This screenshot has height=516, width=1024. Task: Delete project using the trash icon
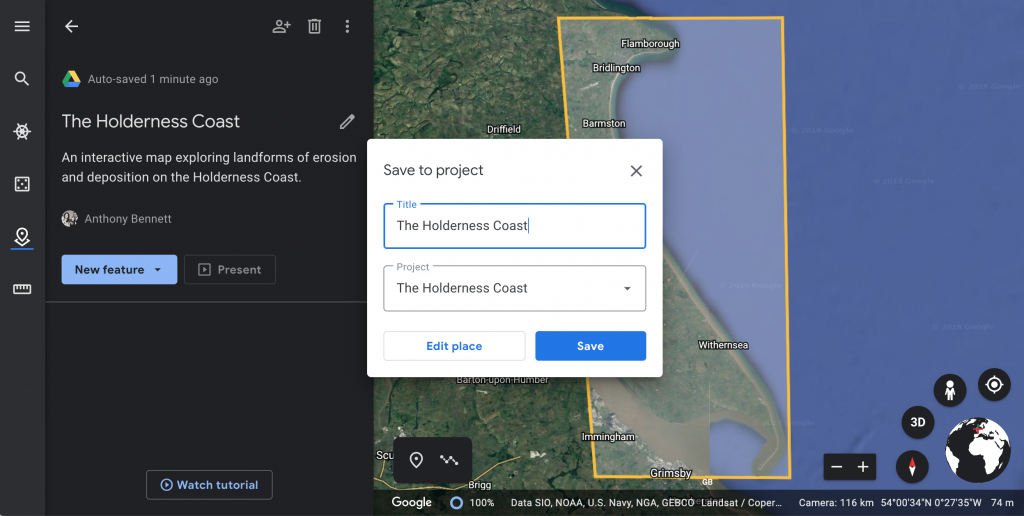click(x=314, y=26)
